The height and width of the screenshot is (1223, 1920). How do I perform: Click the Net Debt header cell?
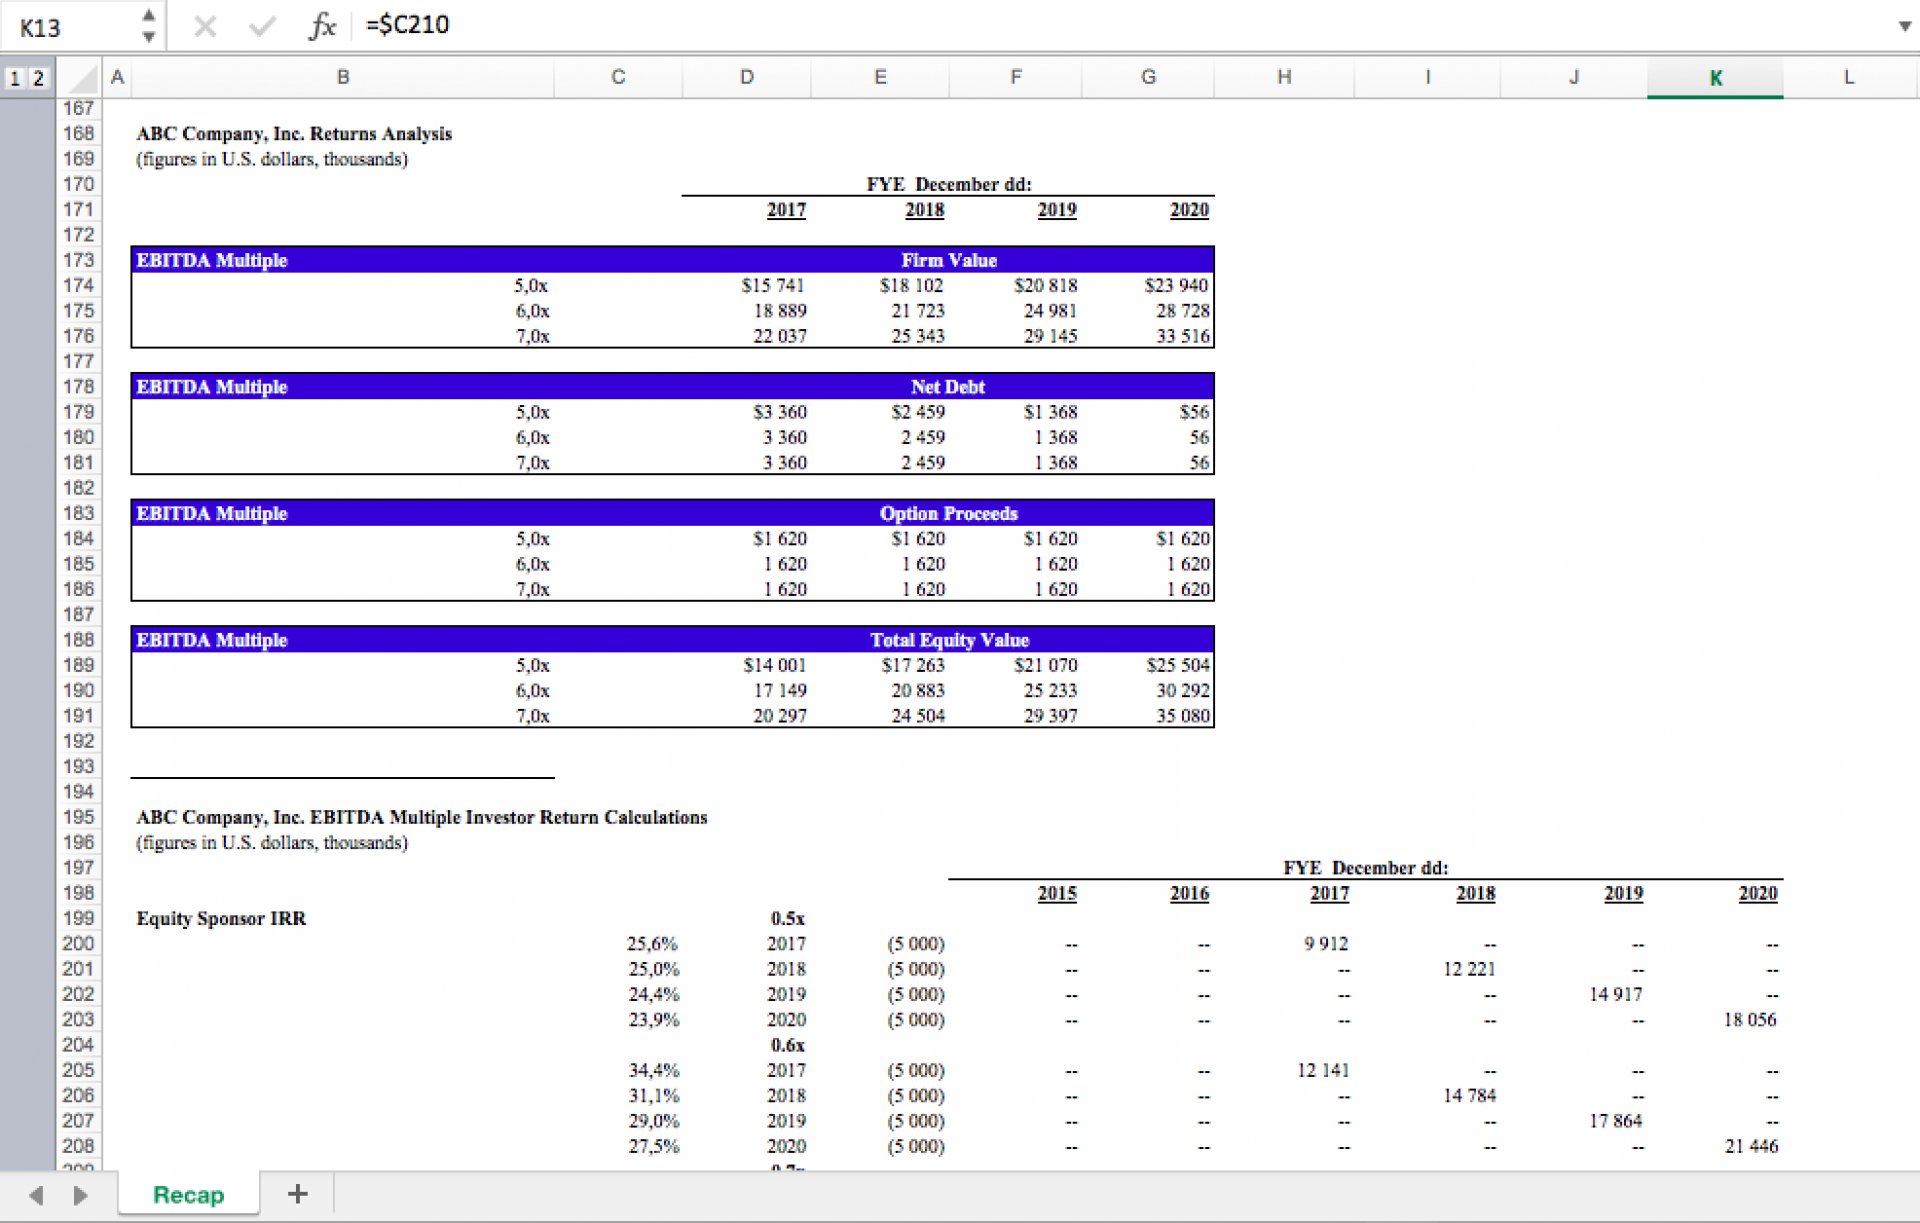click(x=948, y=387)
